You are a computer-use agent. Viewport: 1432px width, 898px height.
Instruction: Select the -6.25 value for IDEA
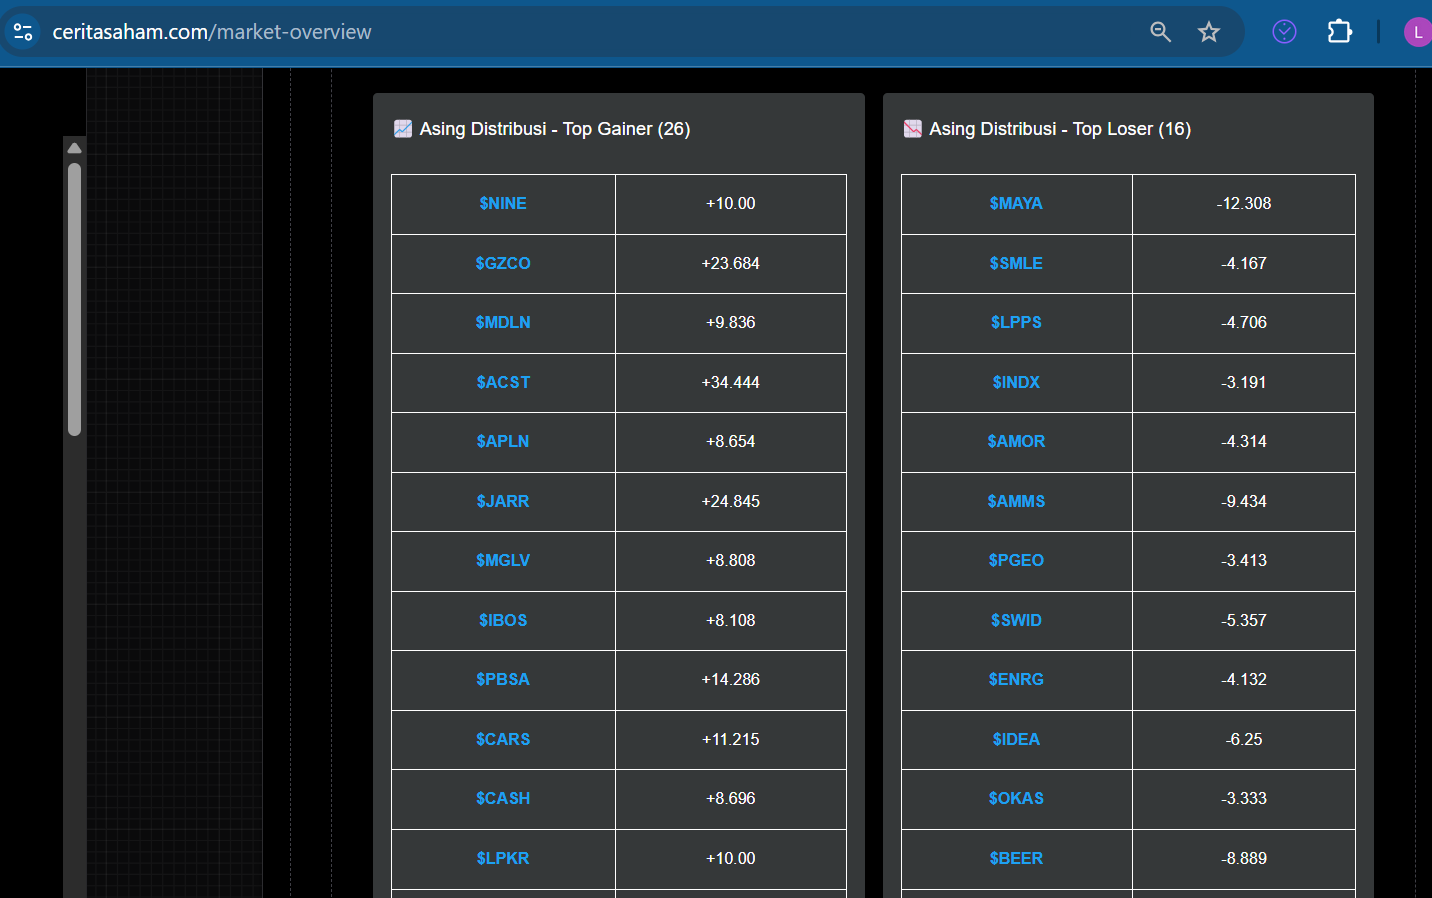click(x=1244, y=739)
